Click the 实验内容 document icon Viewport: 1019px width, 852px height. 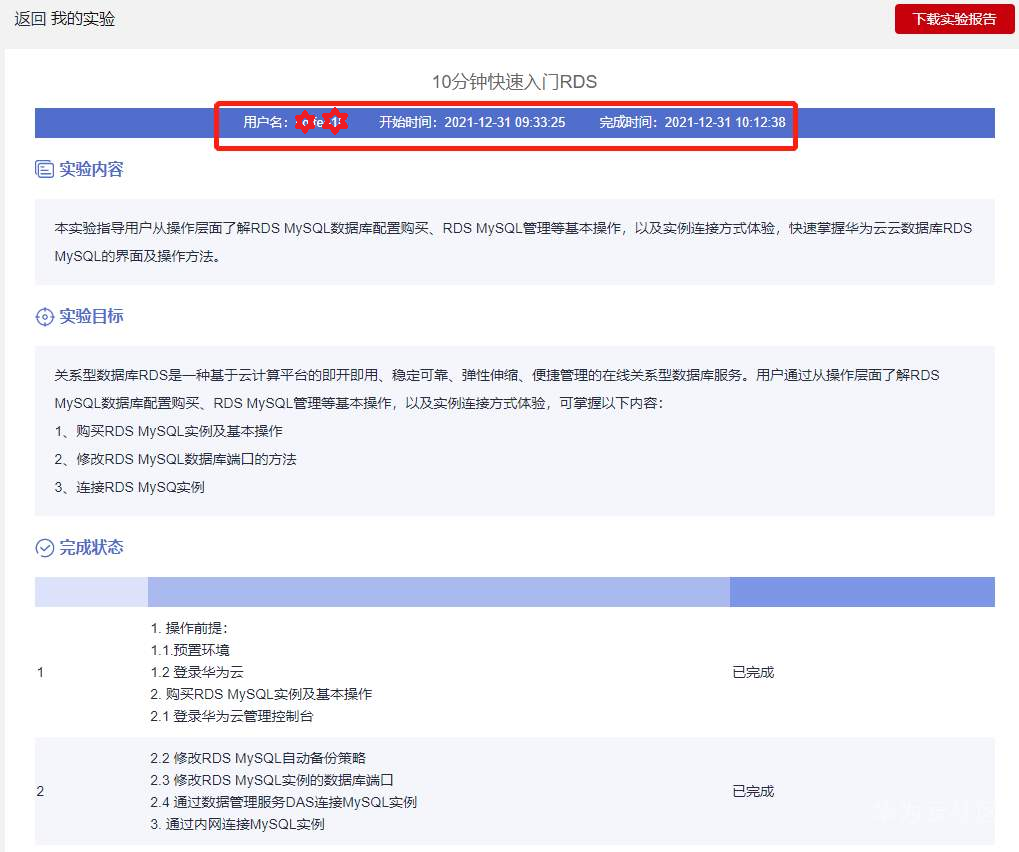tap(44, 169)
